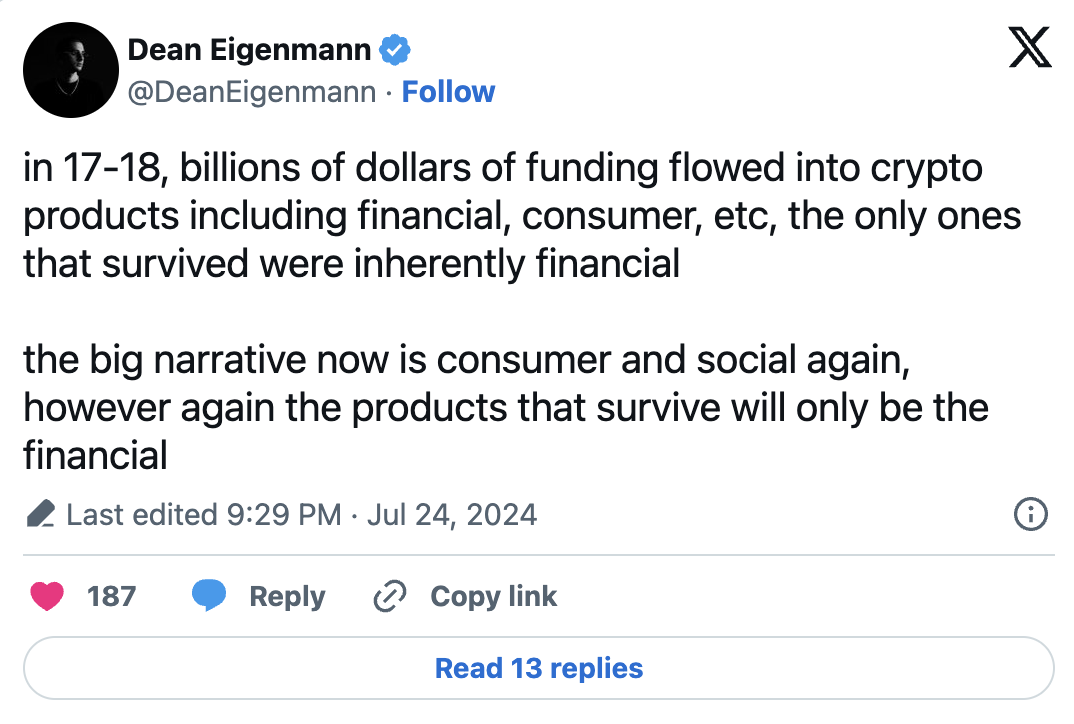Click the pencil edit-history icon

[41, 515]
